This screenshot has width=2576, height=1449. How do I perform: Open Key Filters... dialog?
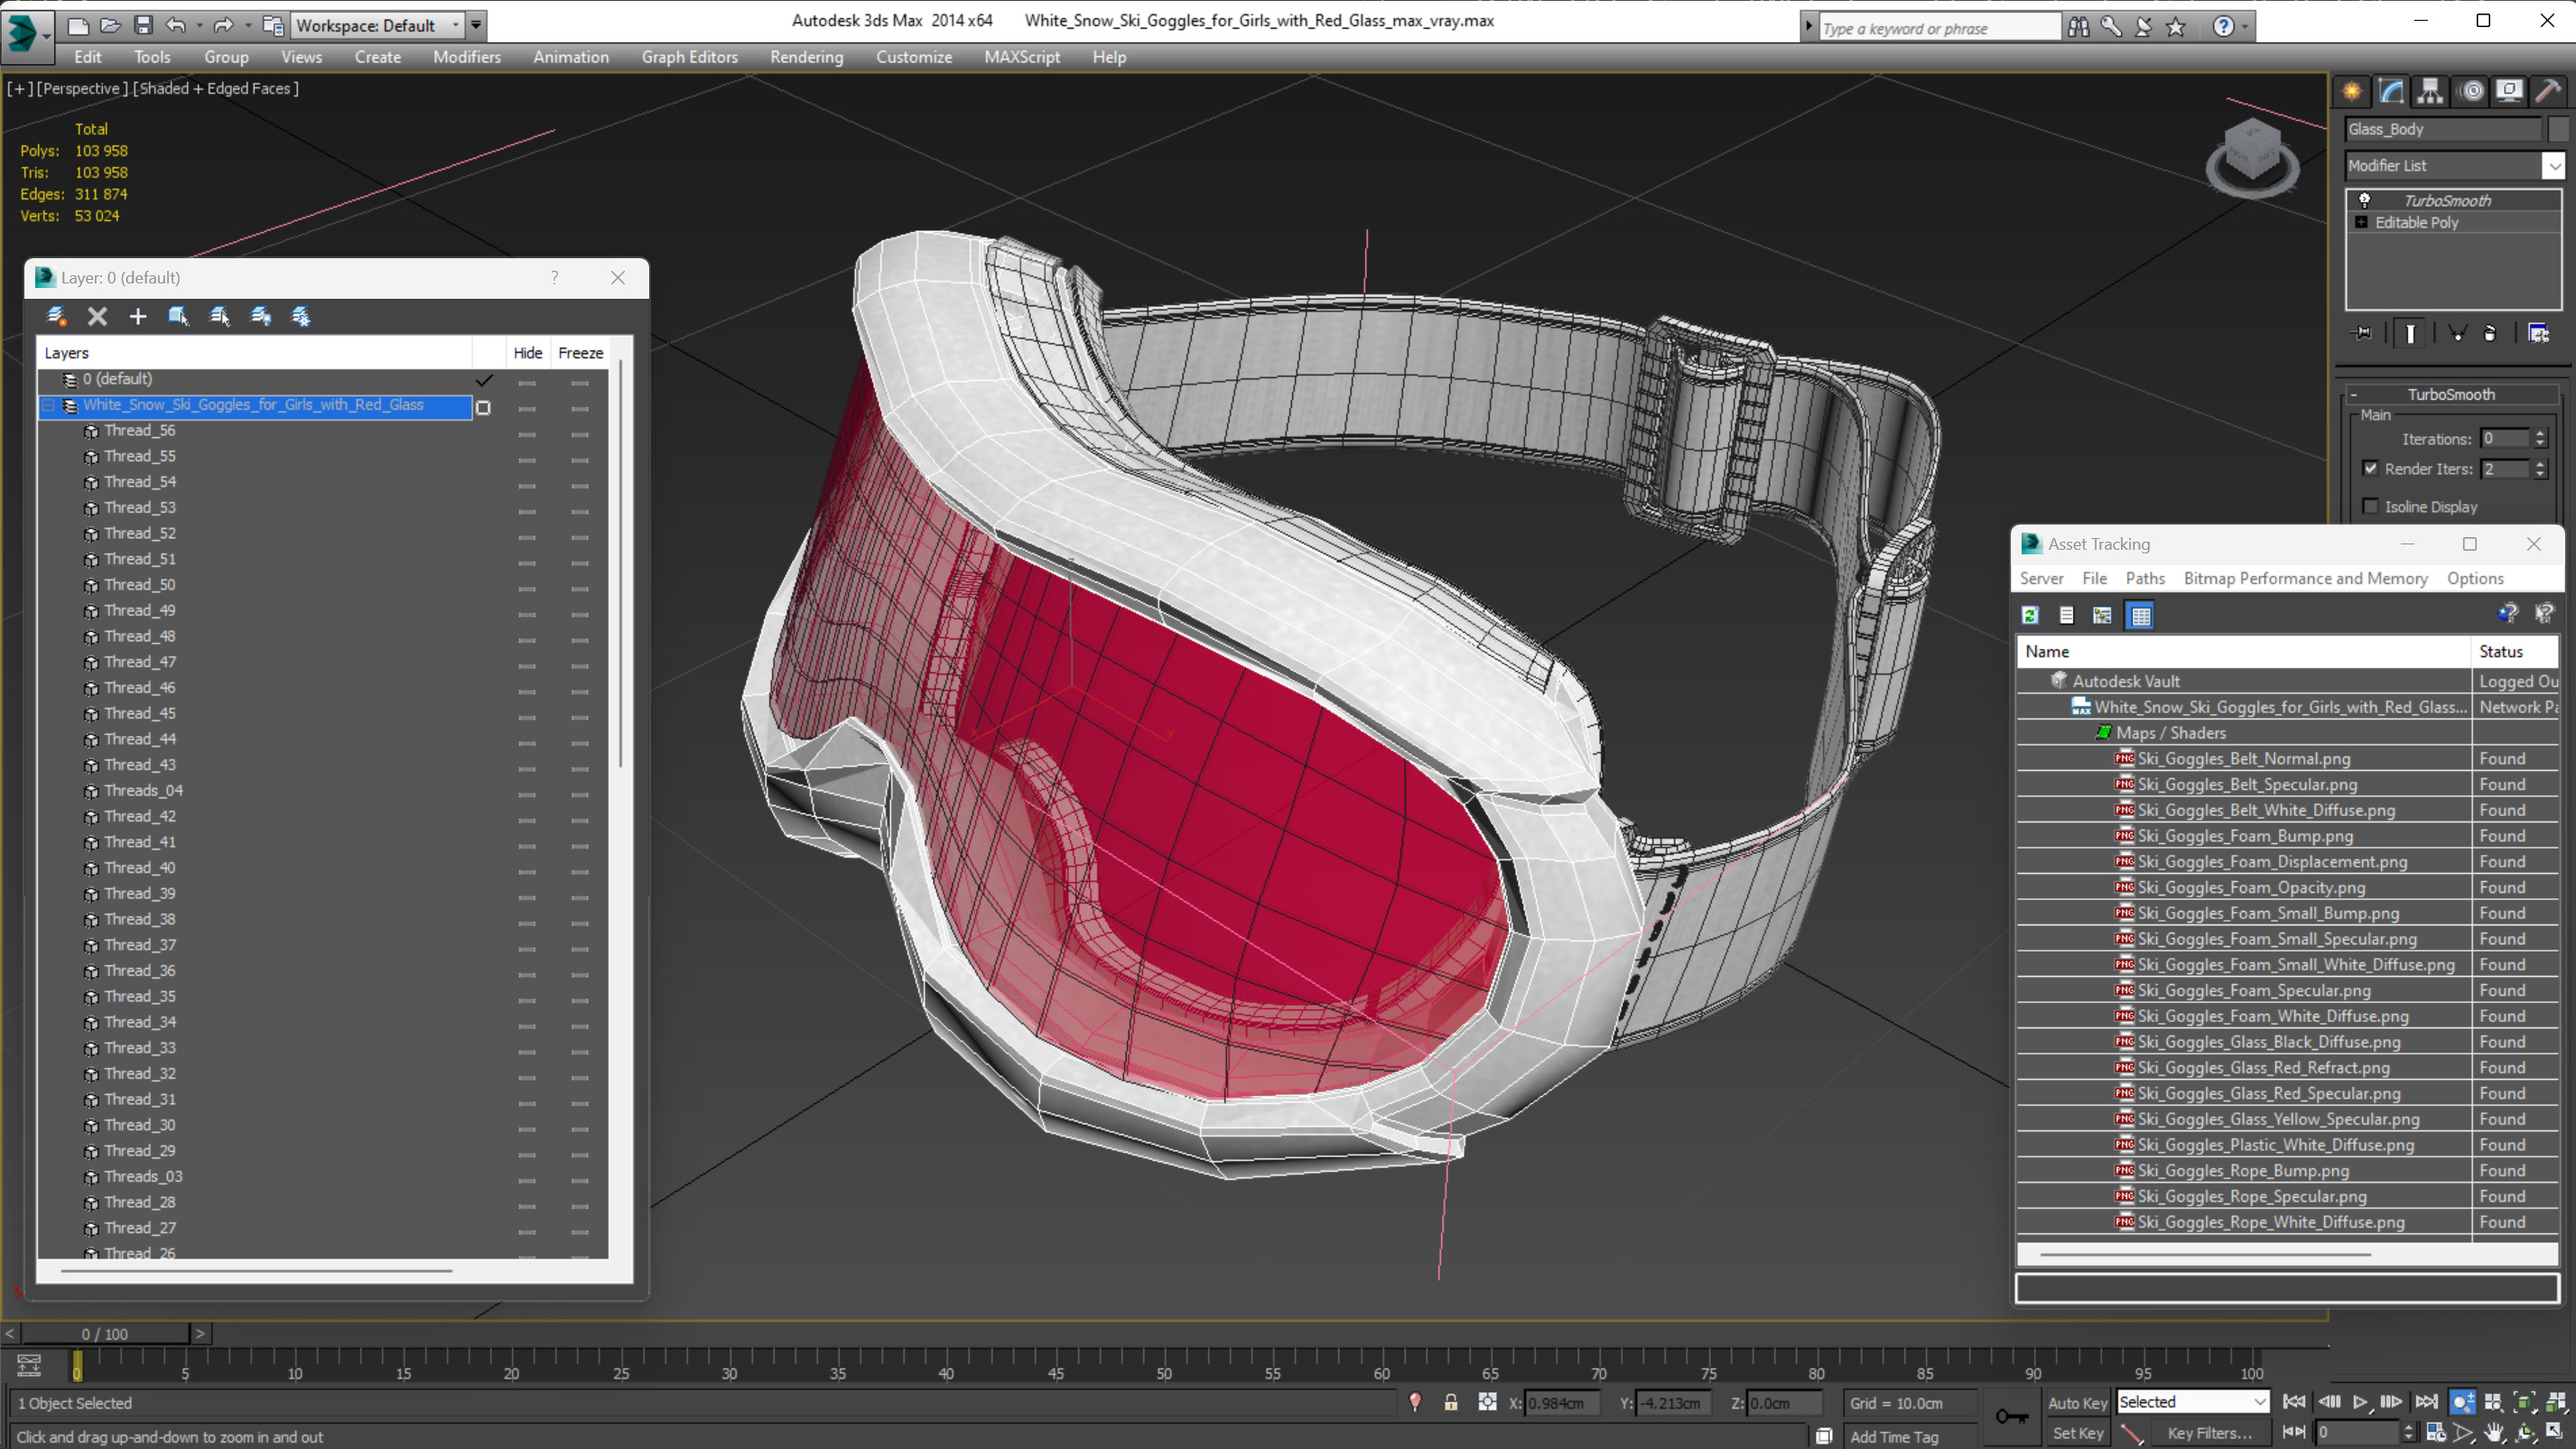(x=2209, y=1432)
